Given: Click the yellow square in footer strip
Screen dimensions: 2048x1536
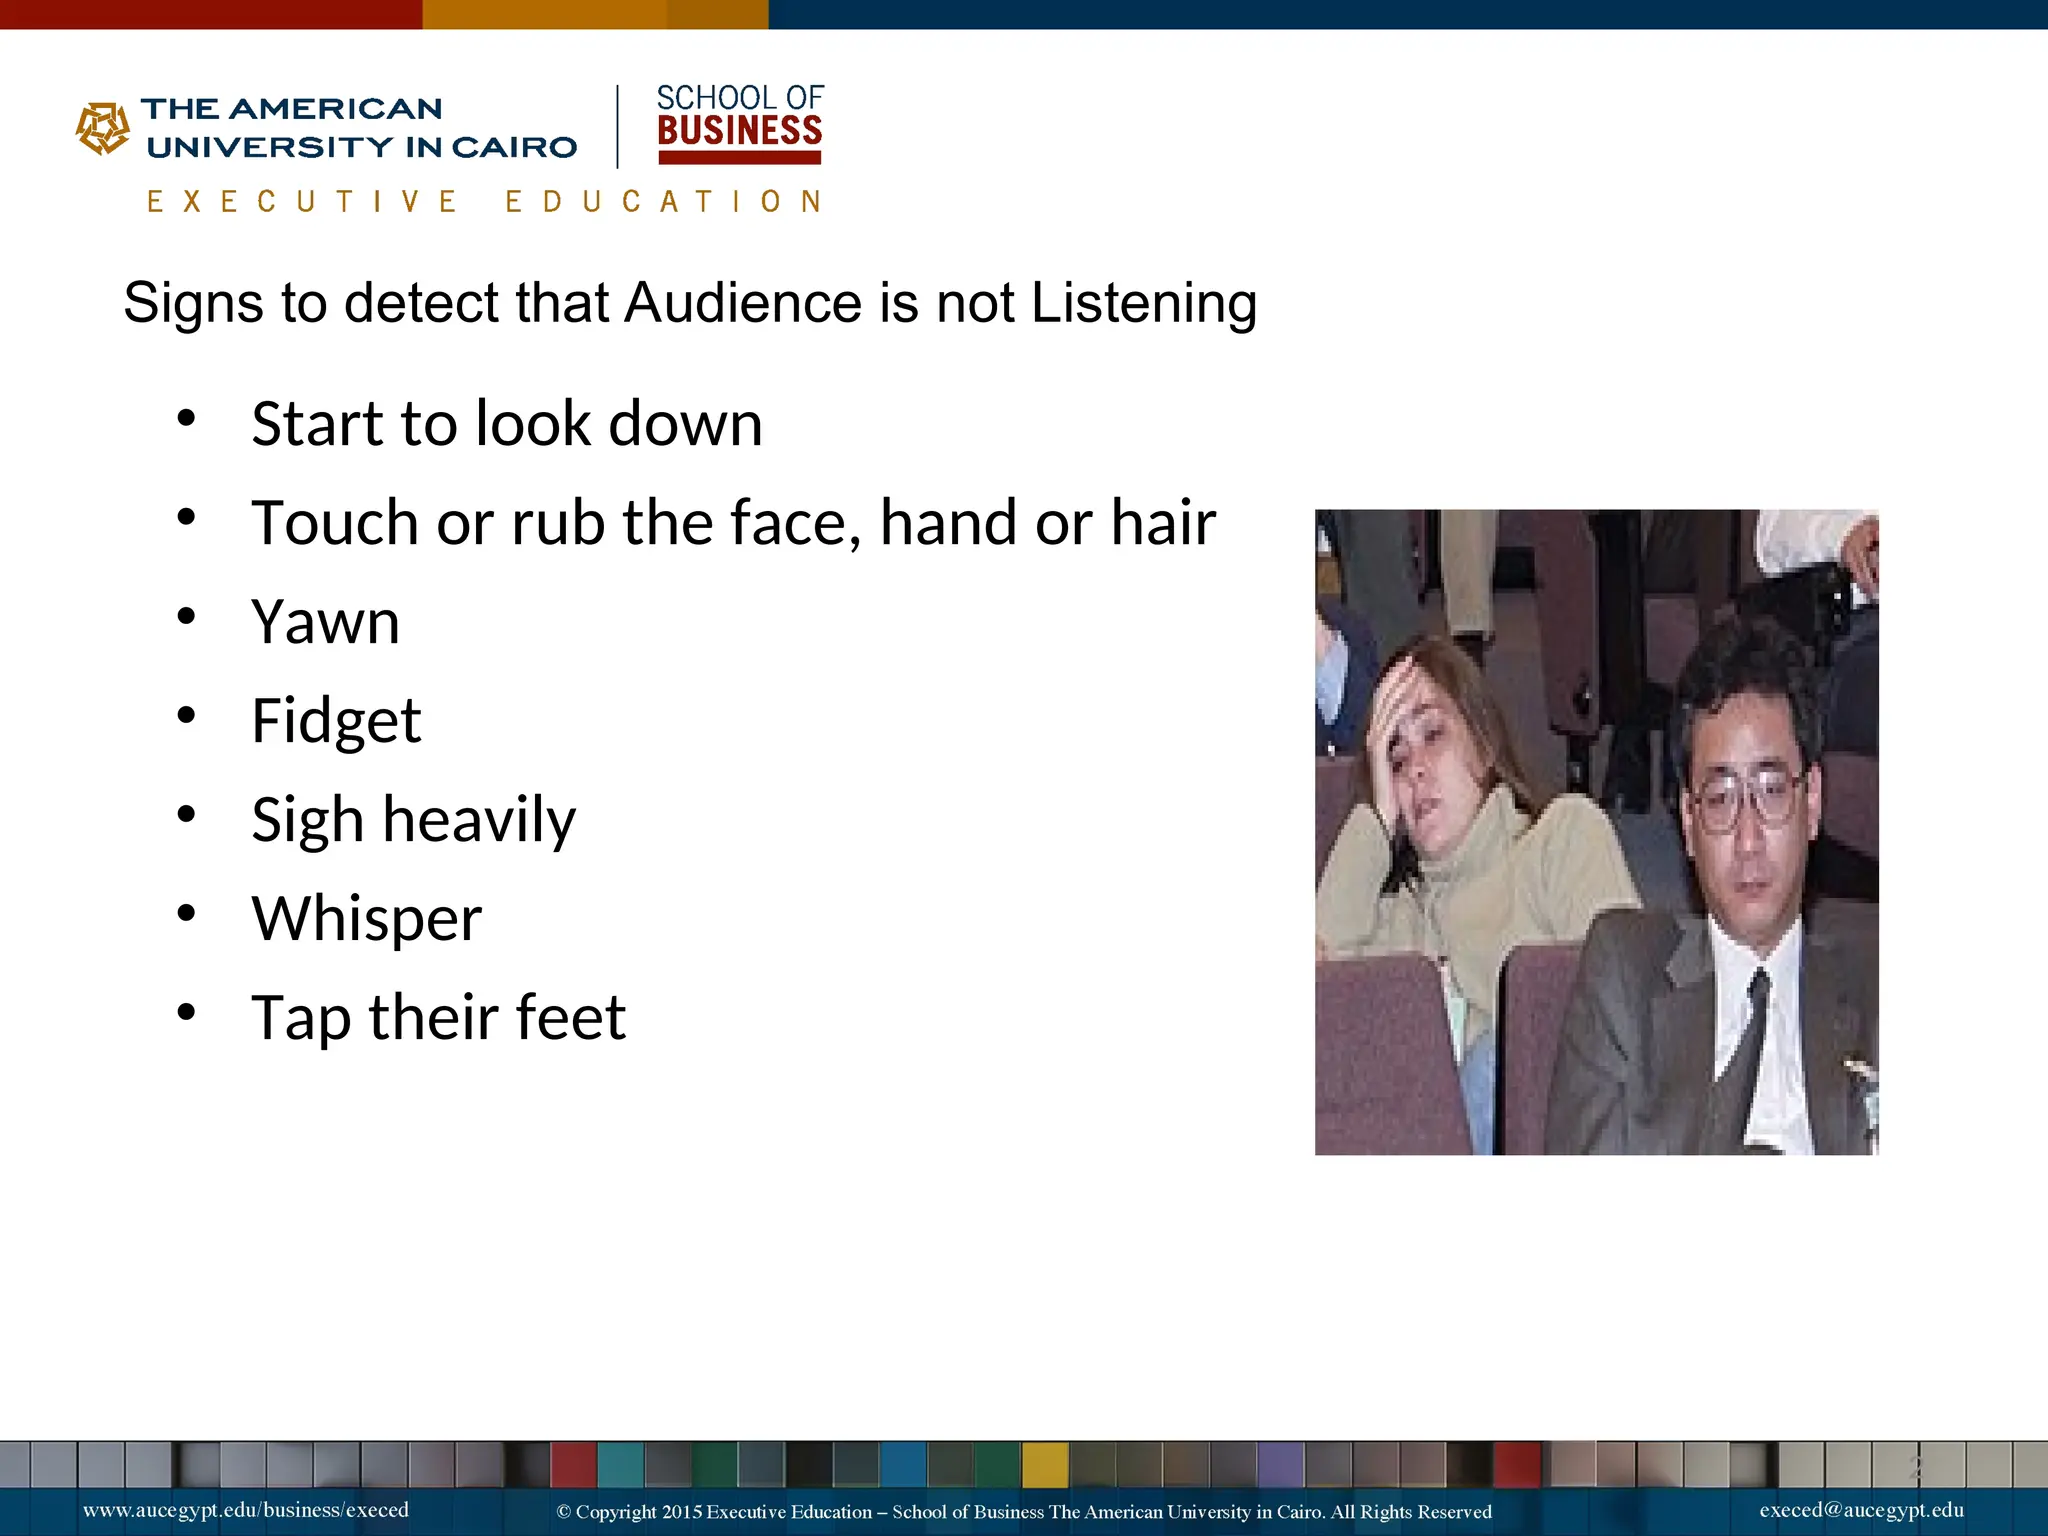Looking at the screenshot, I should click(x=1044, y=1465).
